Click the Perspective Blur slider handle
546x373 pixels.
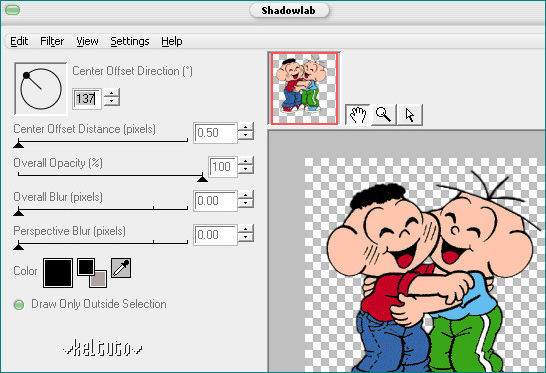(x=18, y=246)
